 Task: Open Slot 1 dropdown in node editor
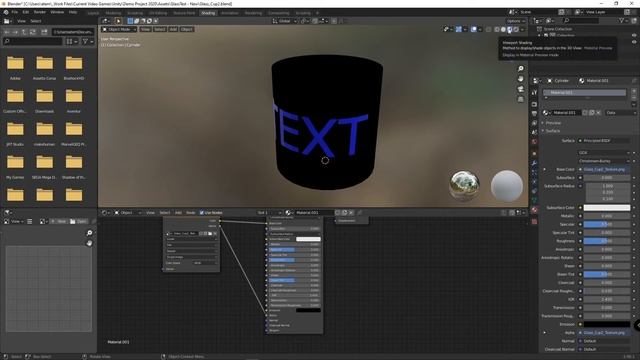tap(269, 213)
